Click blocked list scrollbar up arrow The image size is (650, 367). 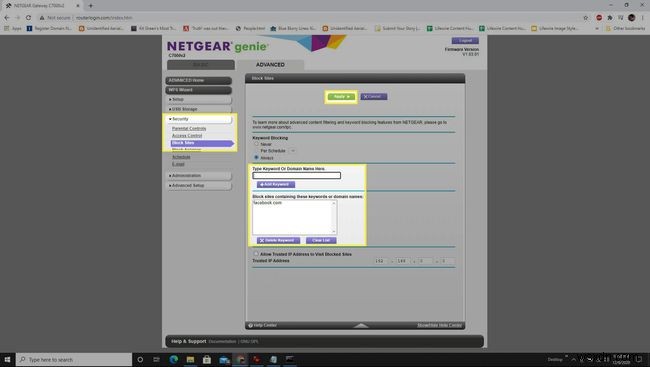click(x=334, y=203)
